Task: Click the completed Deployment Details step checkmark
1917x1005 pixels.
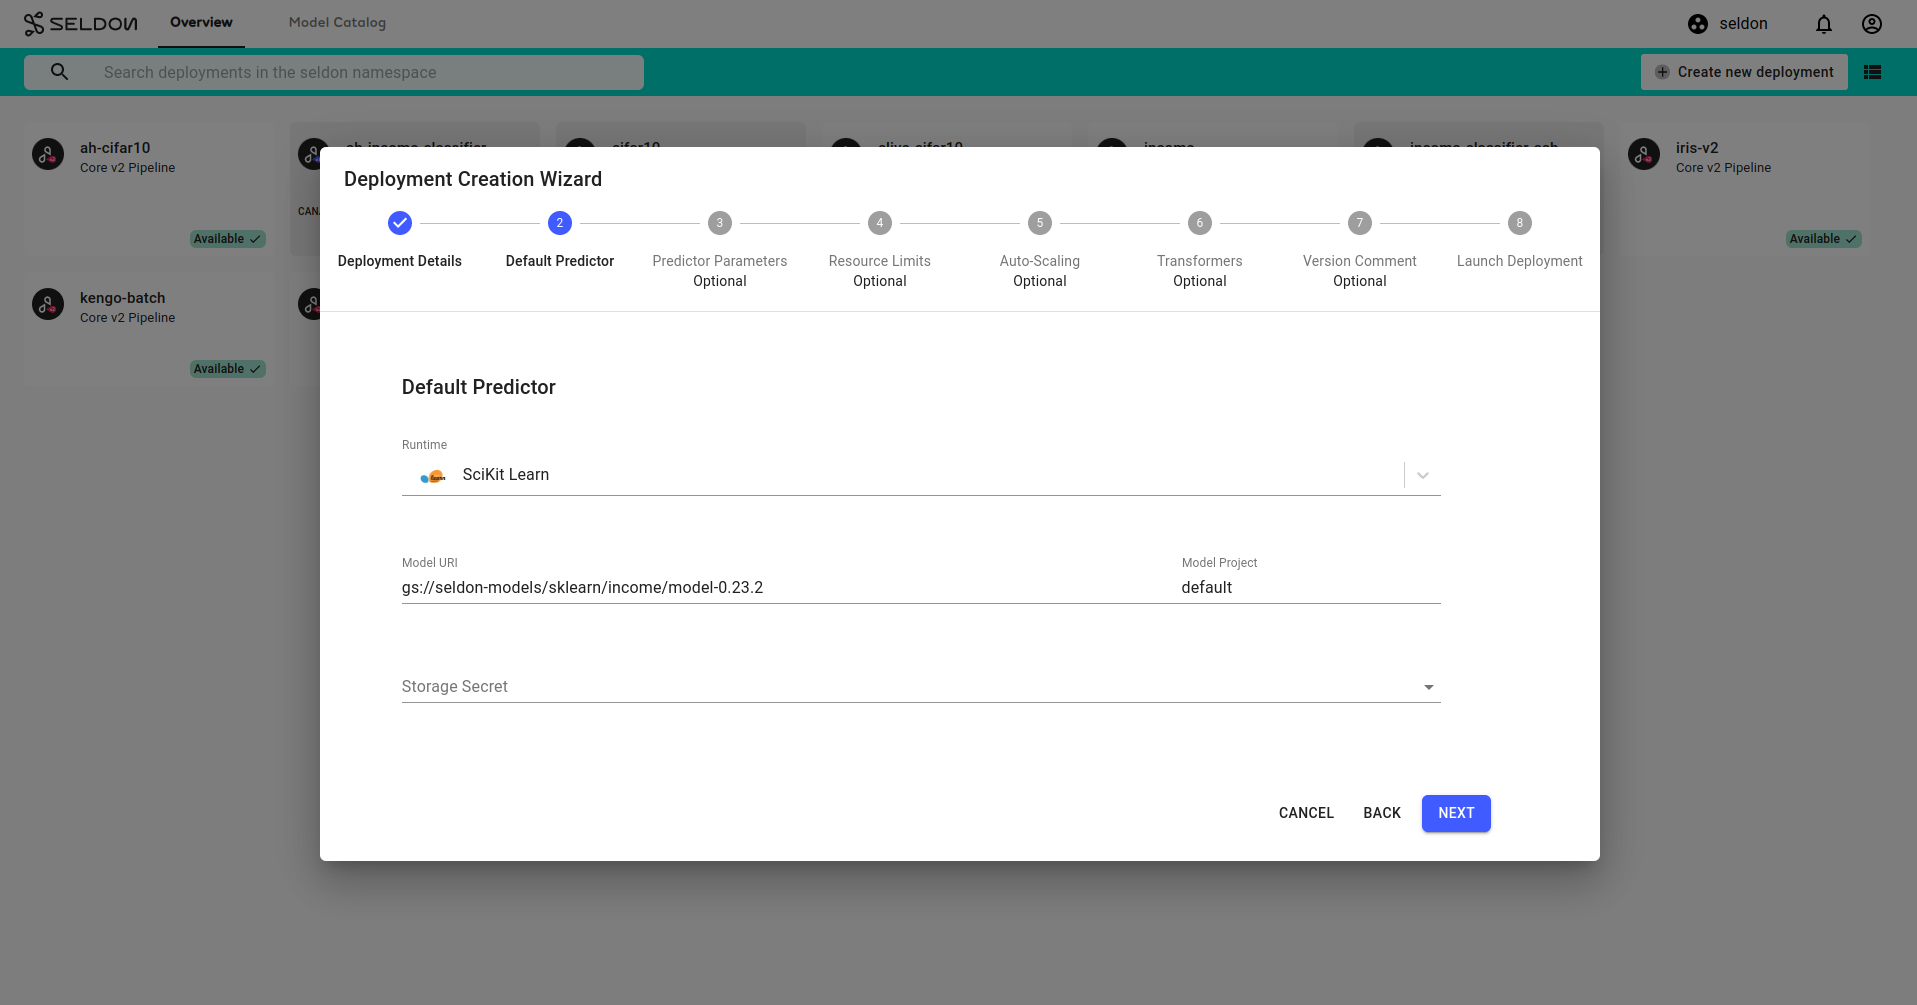Action: pyautogui.click(x=400, y=223)
